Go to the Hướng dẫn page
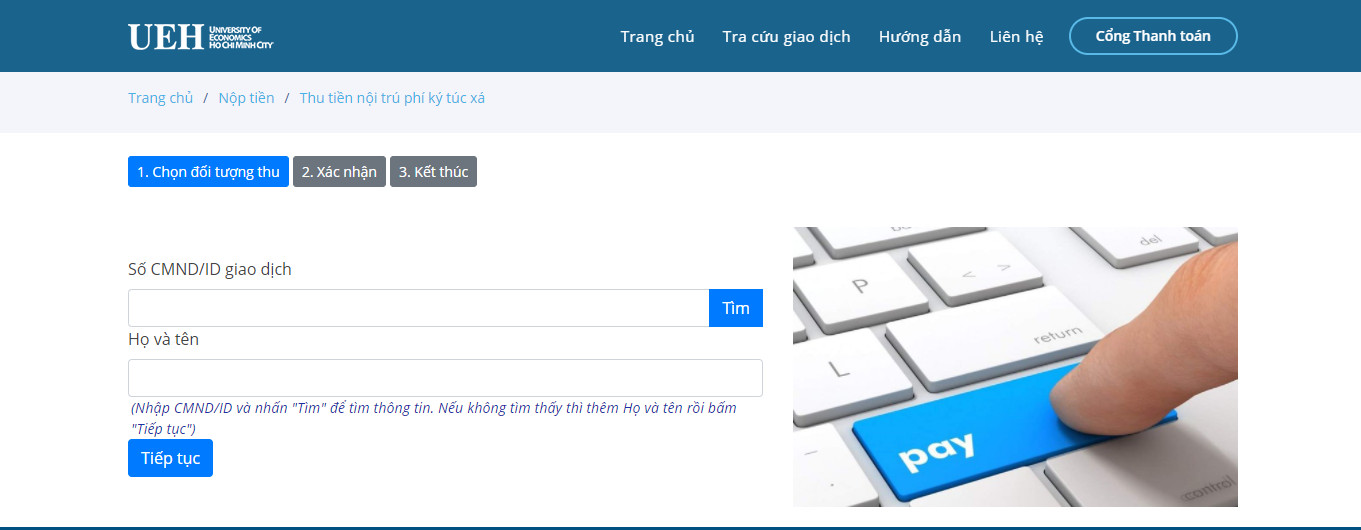Screen dimensions: 1361x530 [x=920, y=37]
